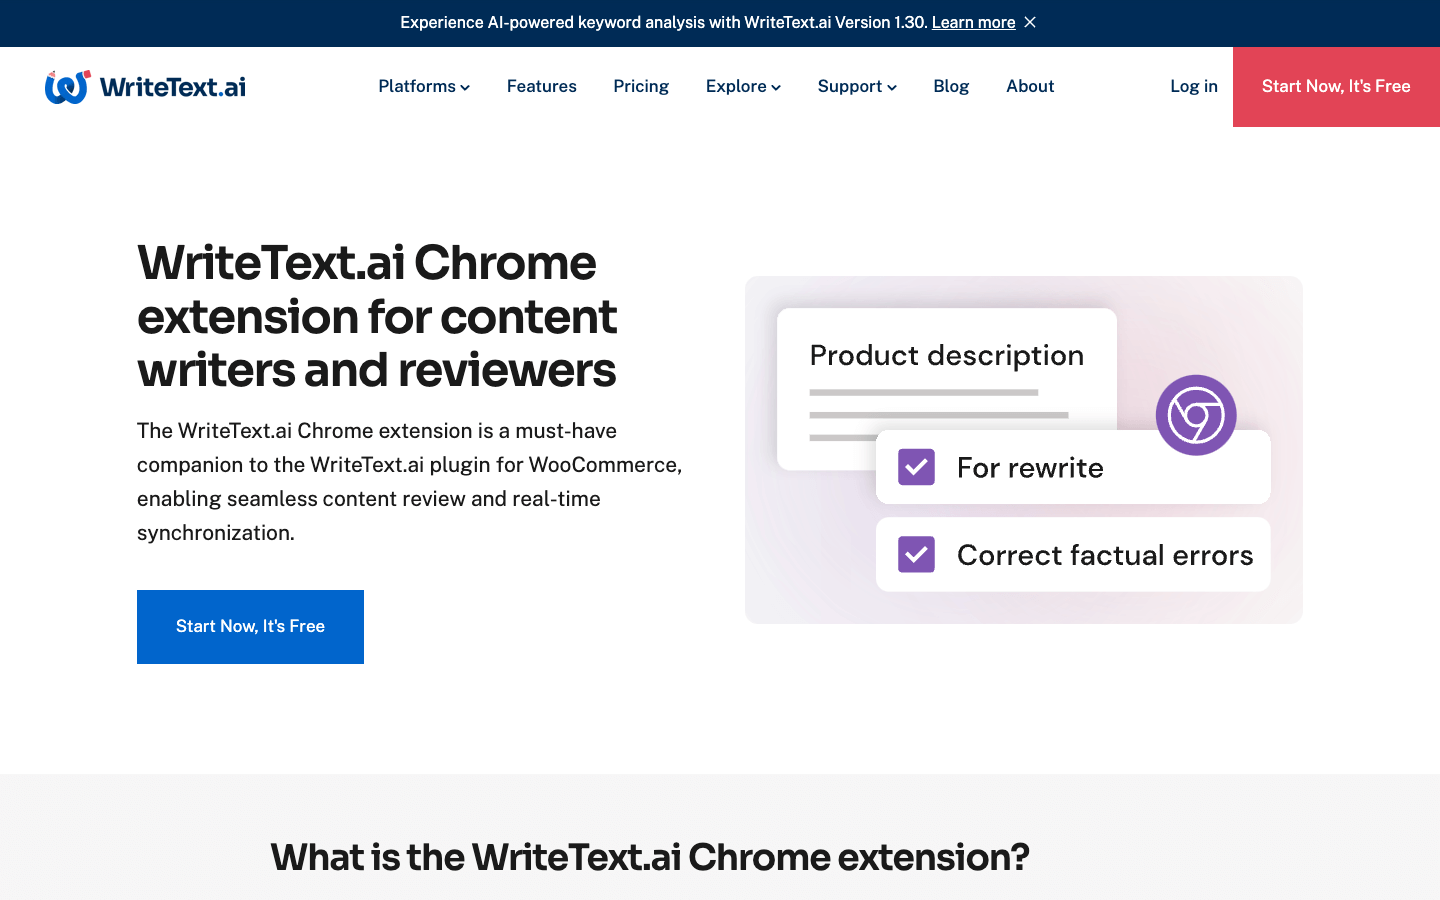Screen dimensions: 1440x900
Task: Click the paragraph starting 'The WriteText.ai Chrome extension is'
Action: point(410,482)
